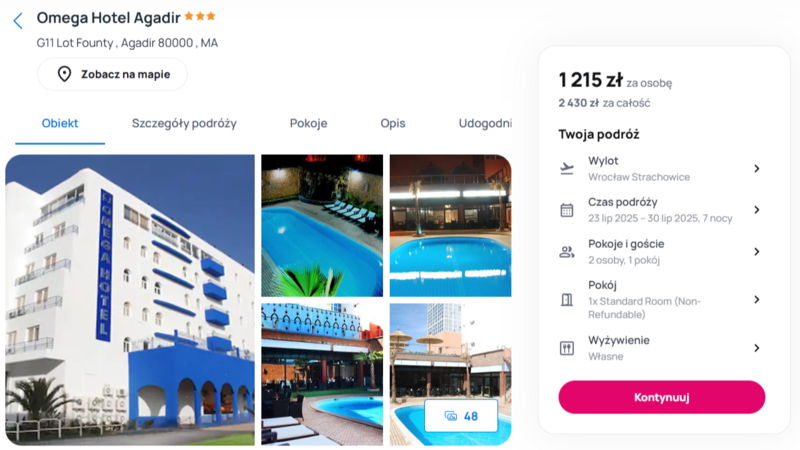This screenshot has height=450, width=800.
Task: Expand the Czas podróży dates chevron
Action: (x=757, y=210)
